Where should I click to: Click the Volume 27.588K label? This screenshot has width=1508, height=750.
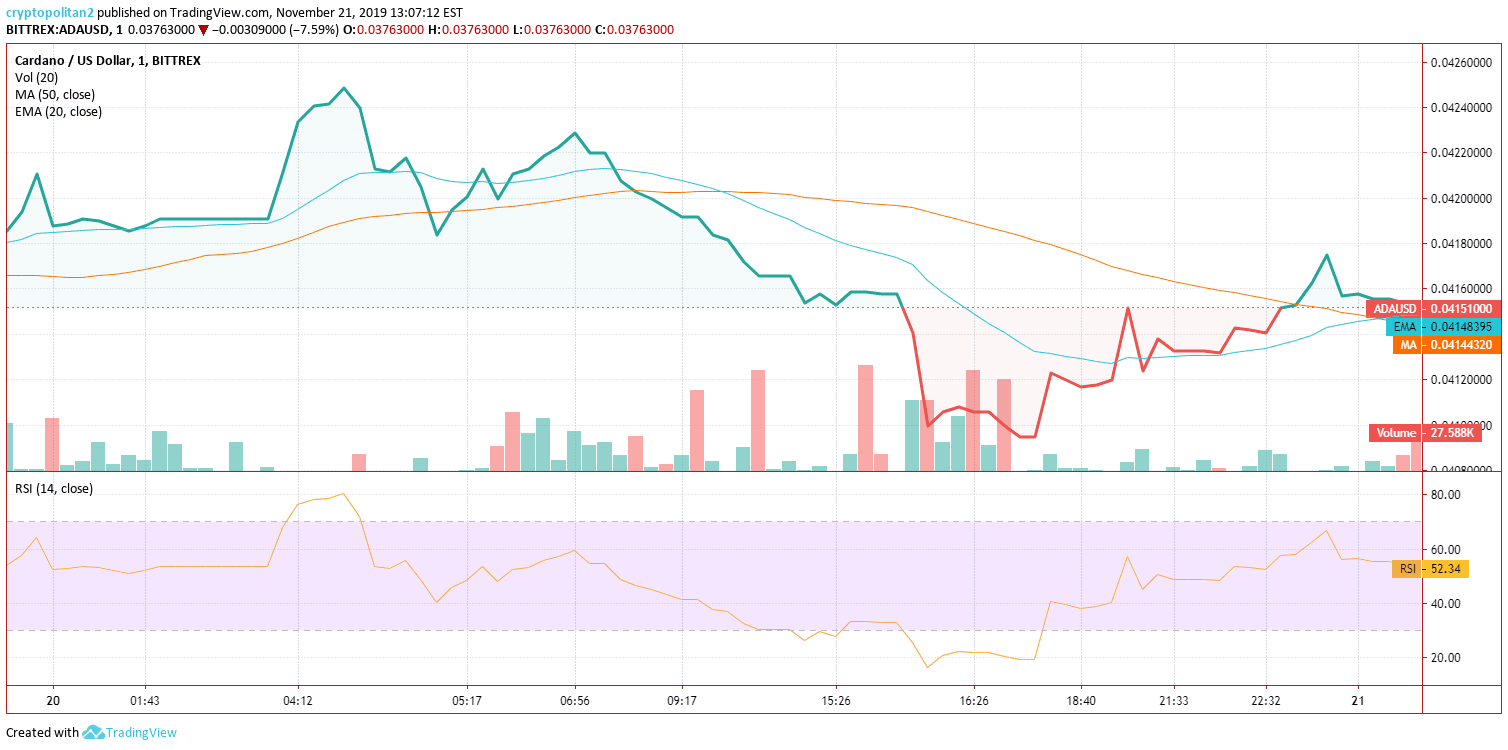(1424, 433)
